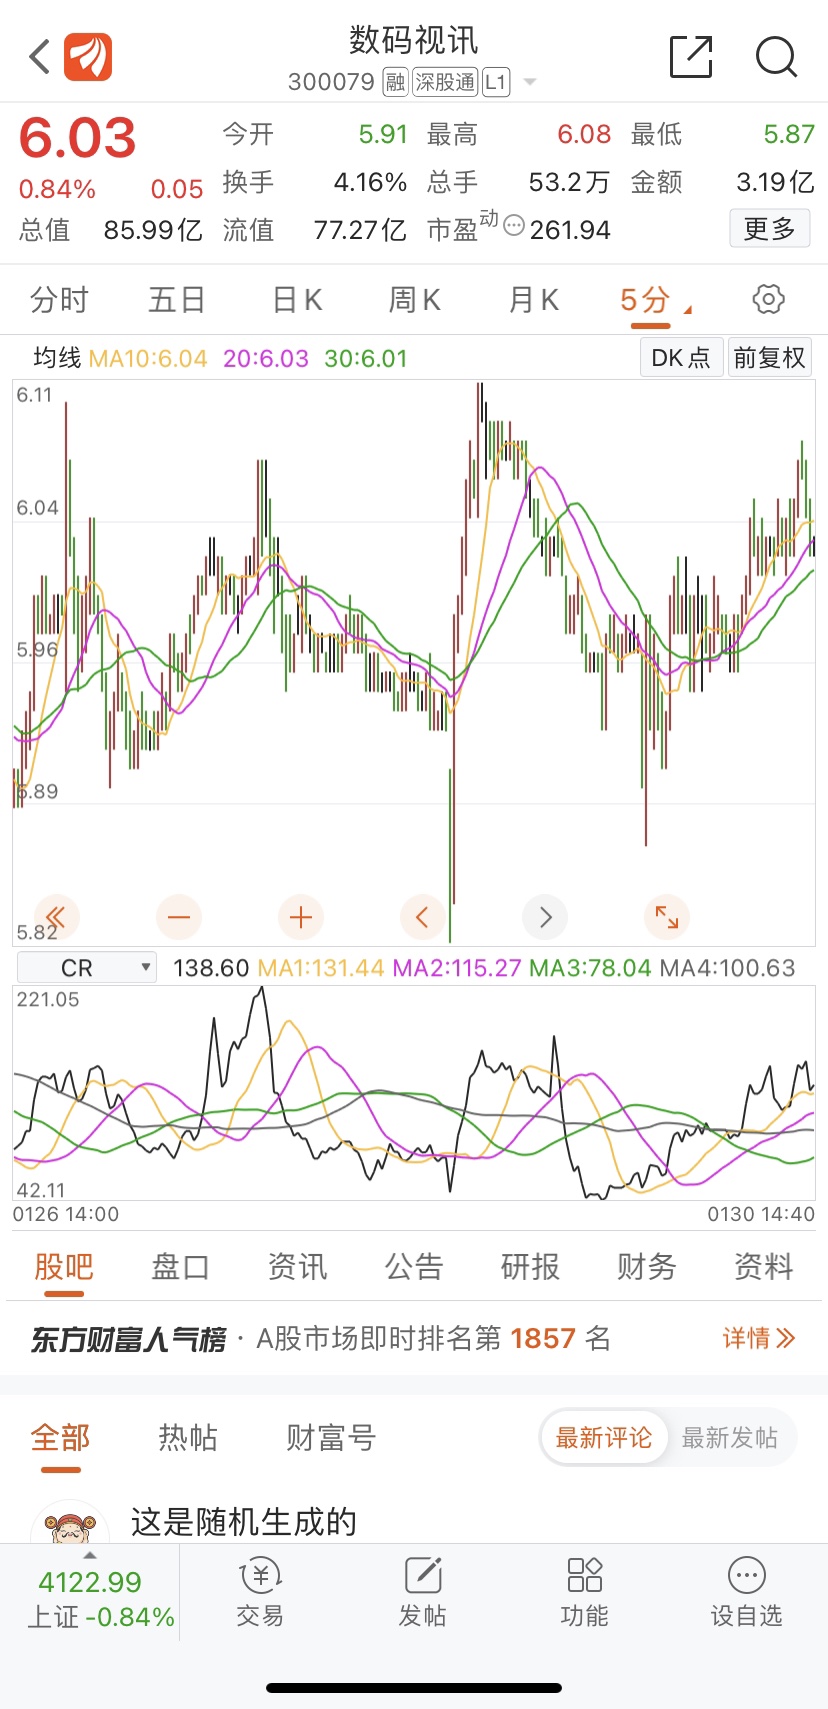Image resolution: width=828 pixels, height=1709 pixels.
Task: Switch to 分时 chart tab
Action: tap(59, 299)
